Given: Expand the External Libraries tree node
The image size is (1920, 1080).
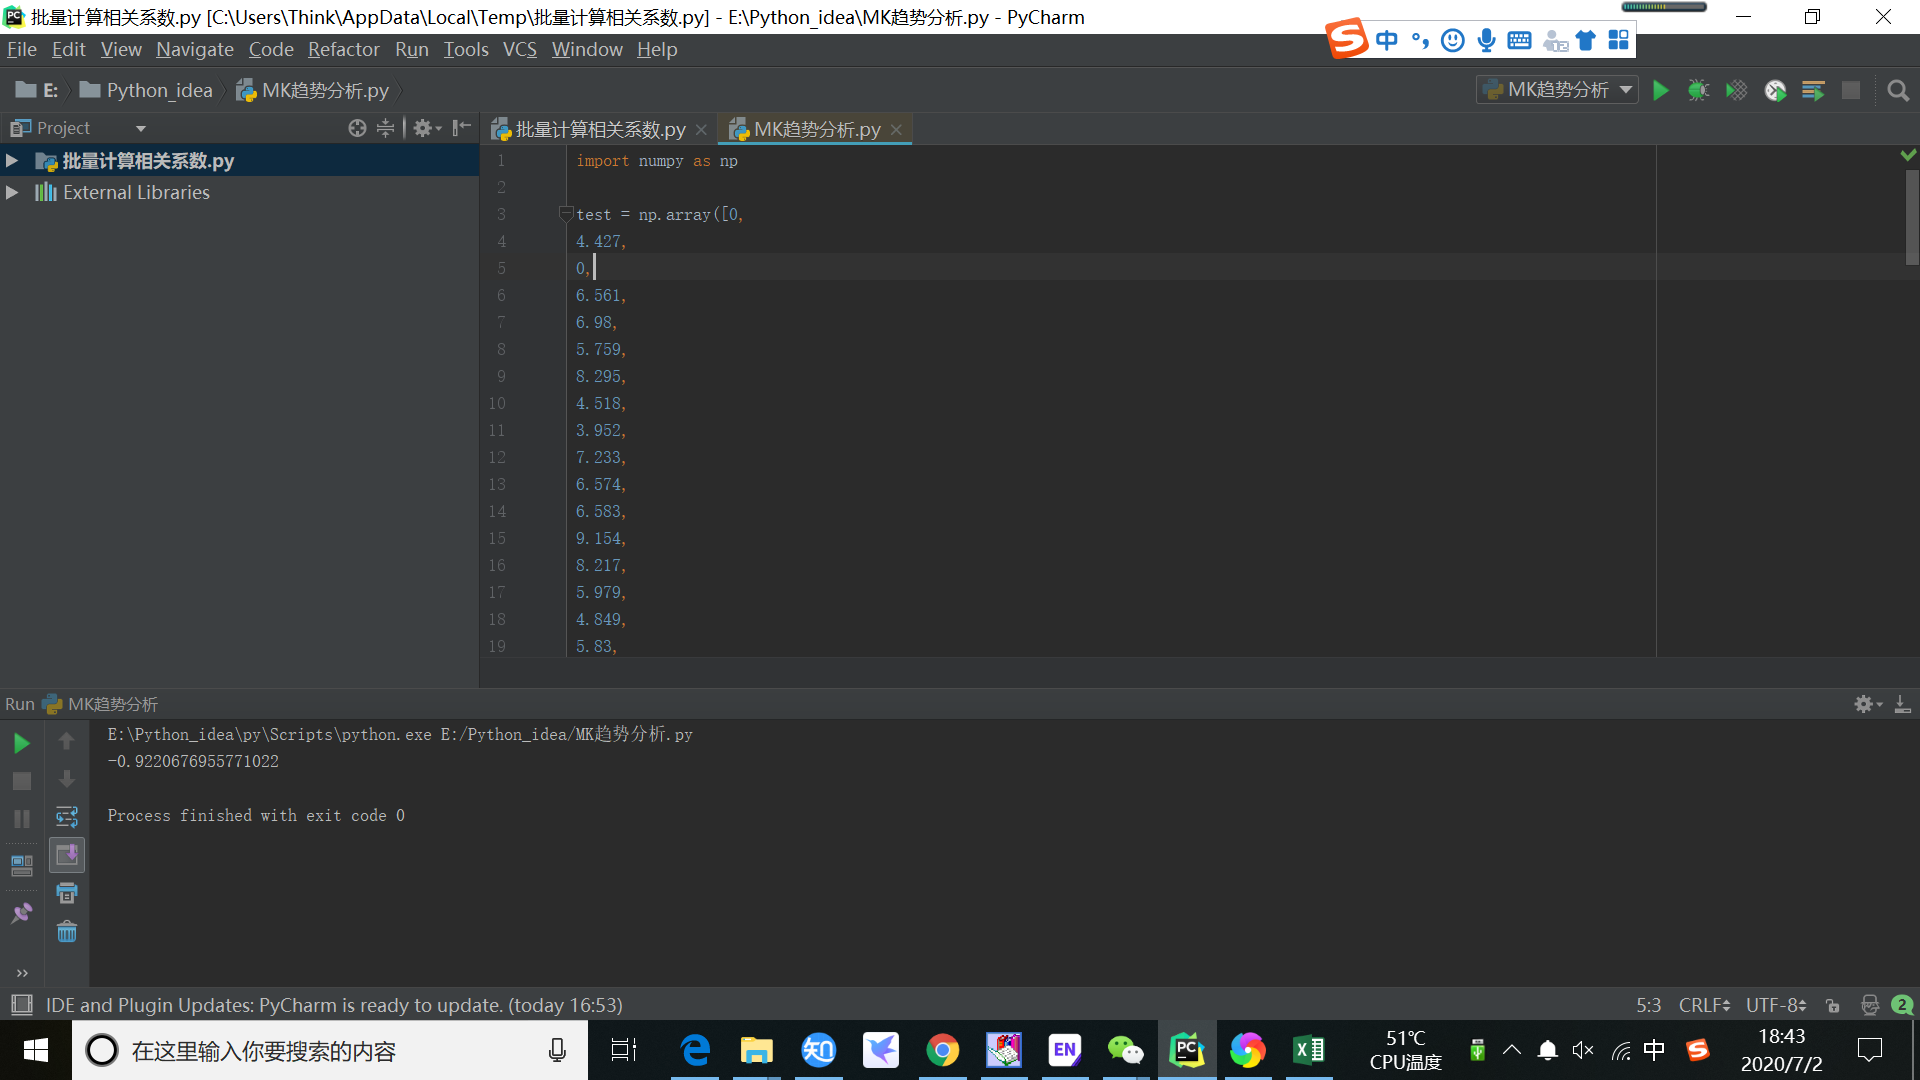Looking at the screenshot, I should pyautogui.click(x=12, y=192).
